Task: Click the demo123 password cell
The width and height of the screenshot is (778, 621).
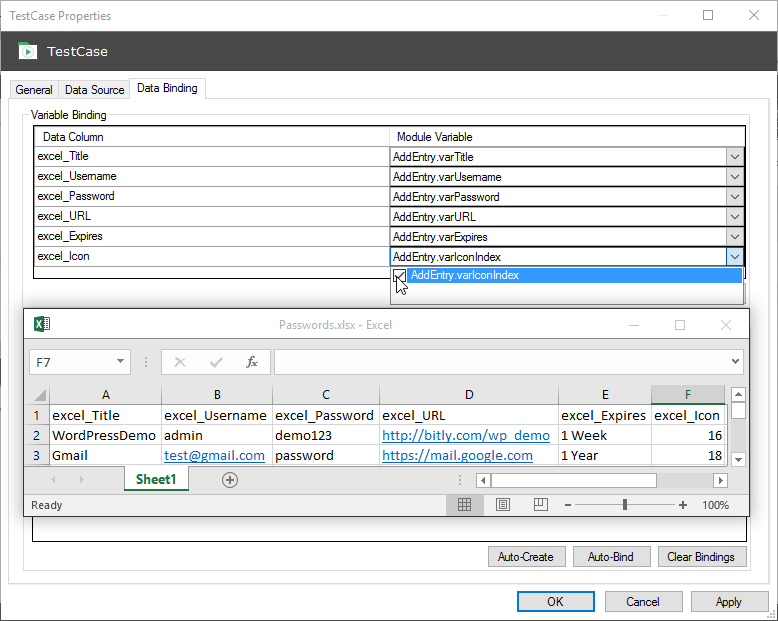Action: click(325, 435)
